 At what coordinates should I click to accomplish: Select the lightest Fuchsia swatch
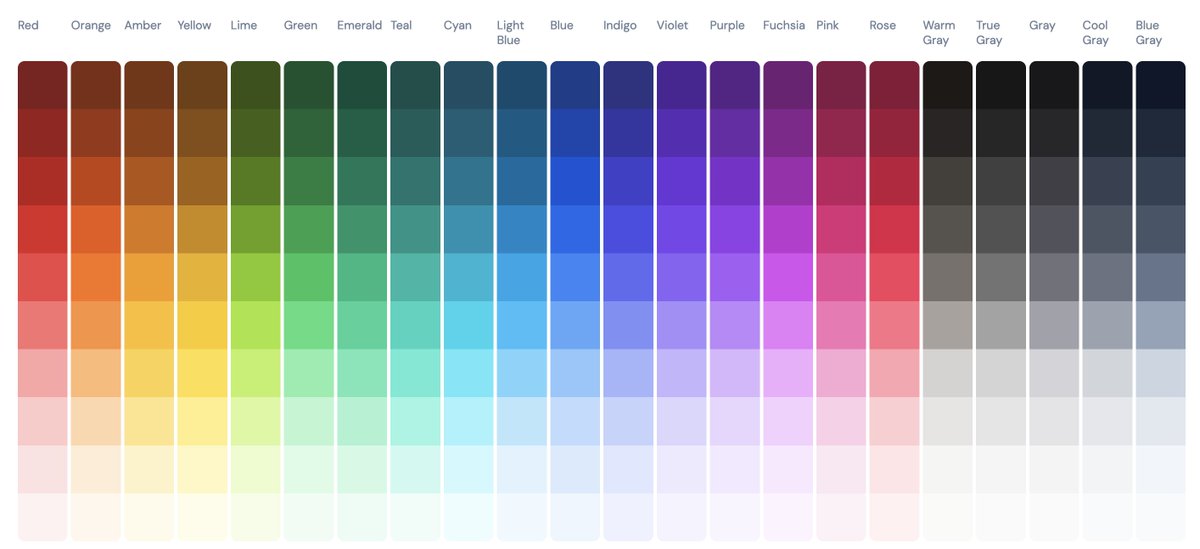click(788, 517)
